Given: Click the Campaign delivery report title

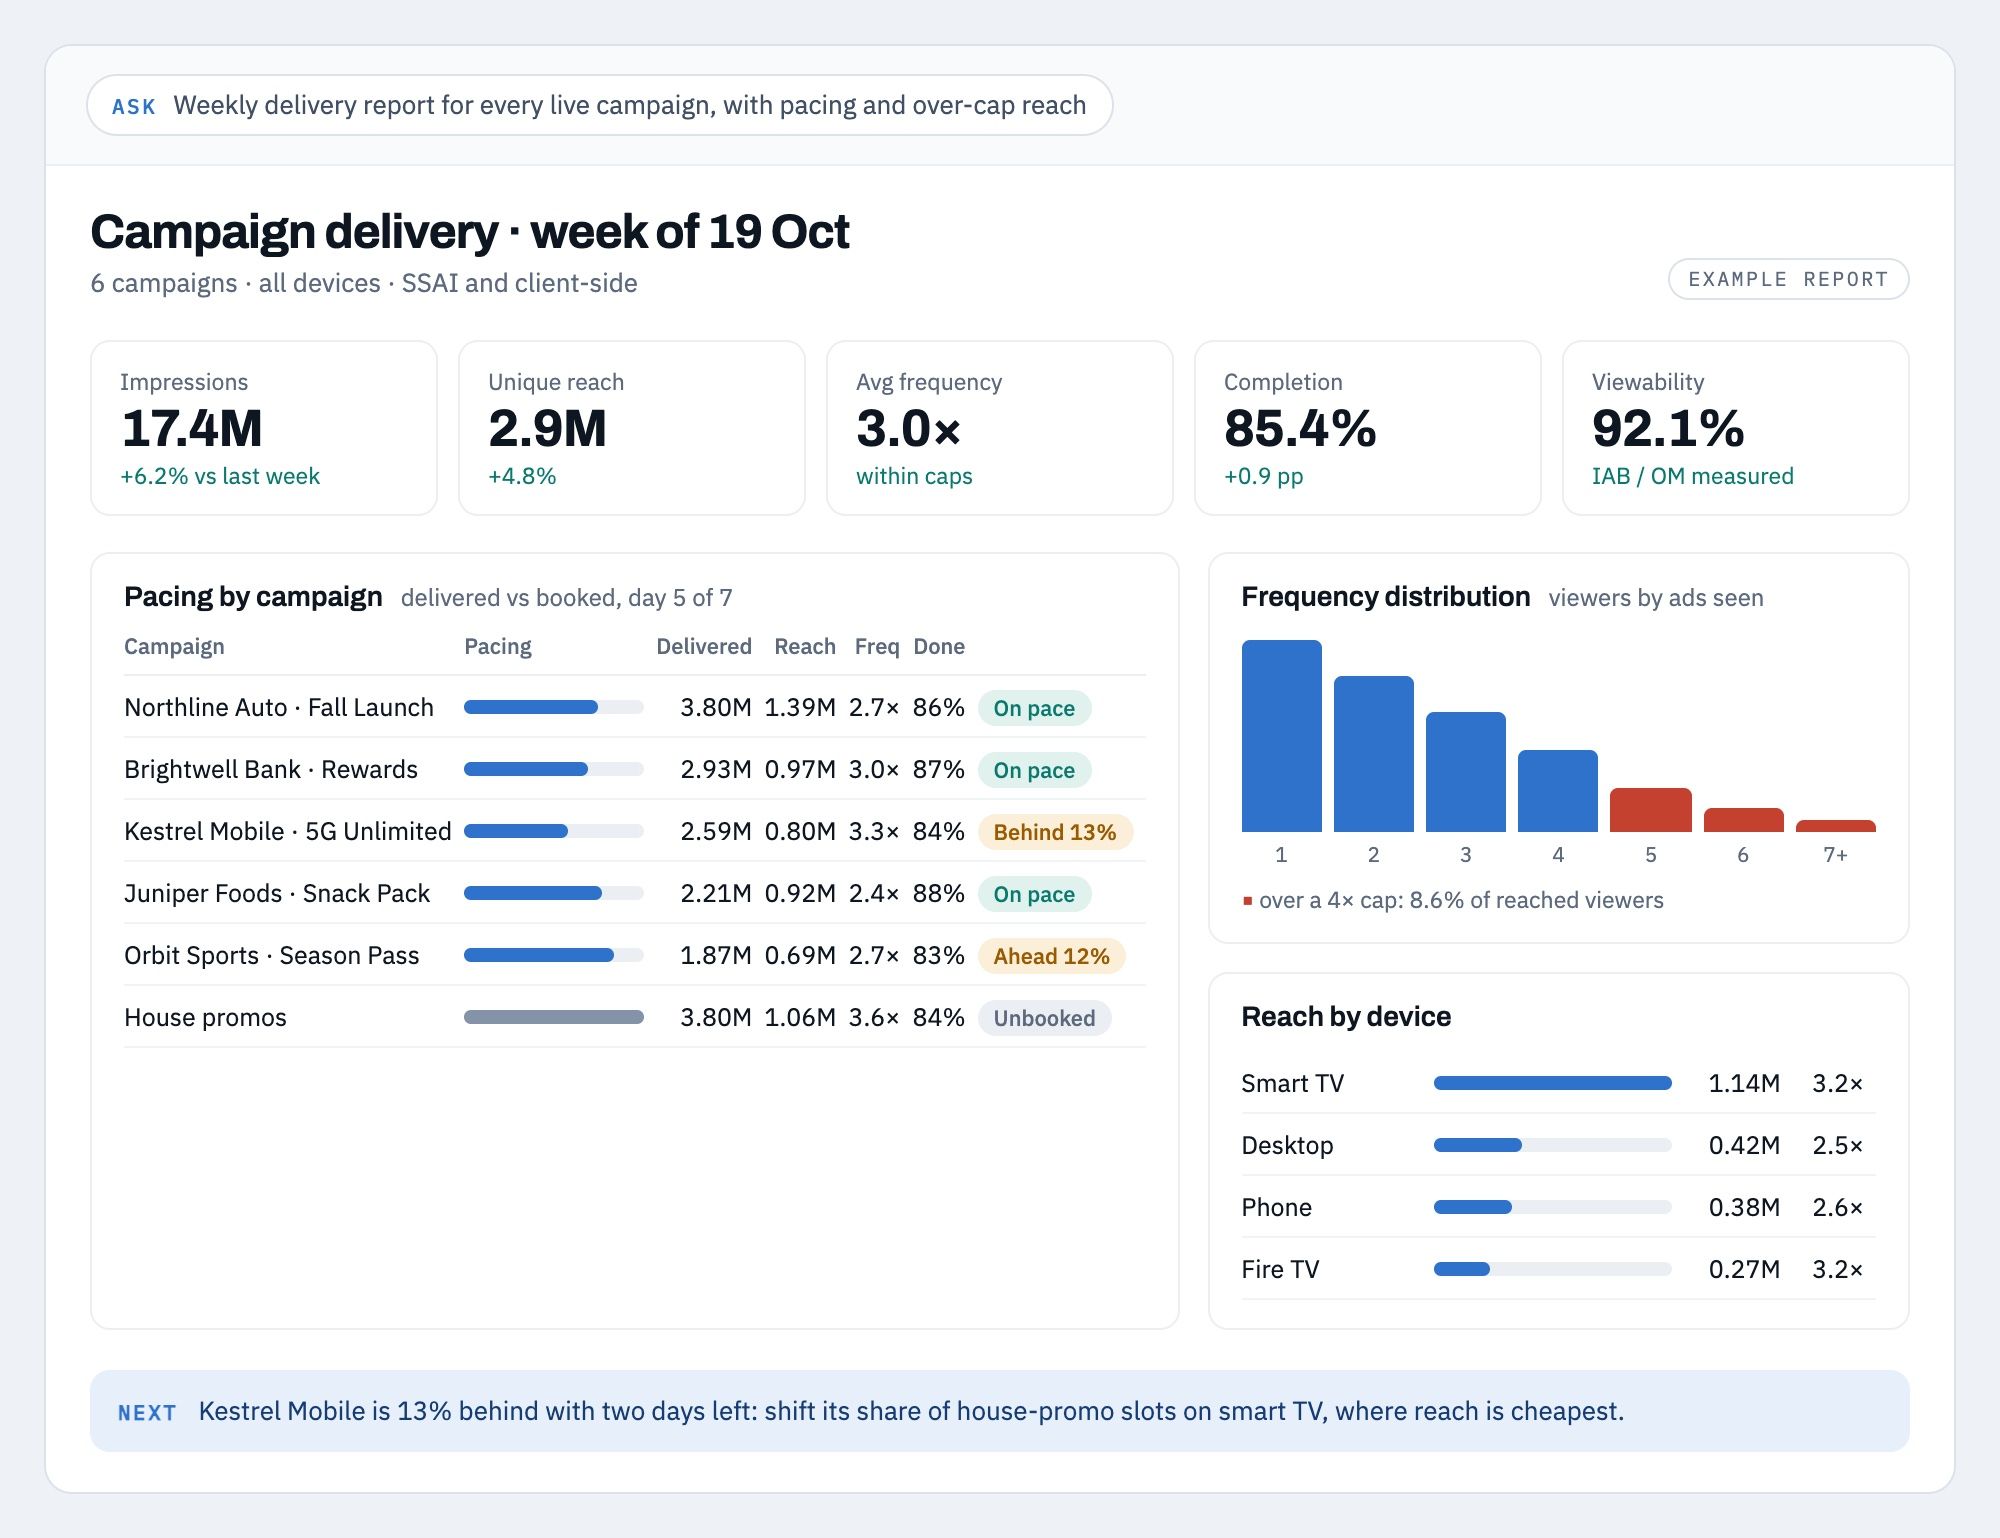Looking at the screenshot, I should pos(470,232).
